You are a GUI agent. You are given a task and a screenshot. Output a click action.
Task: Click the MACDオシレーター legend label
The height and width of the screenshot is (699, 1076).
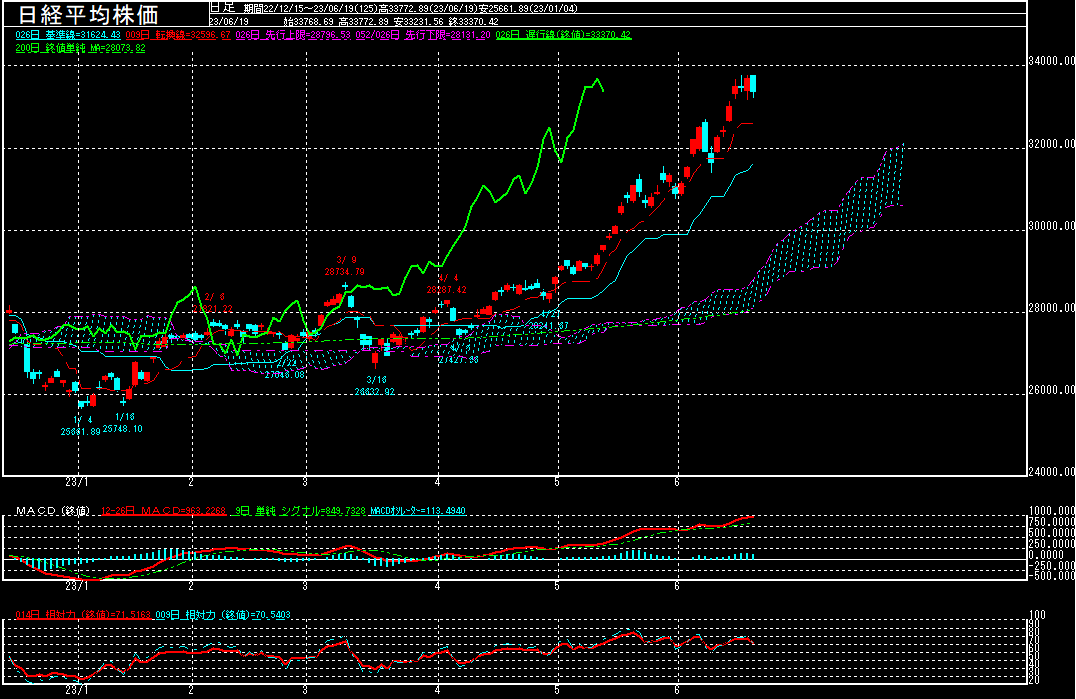tap(417, 511)
